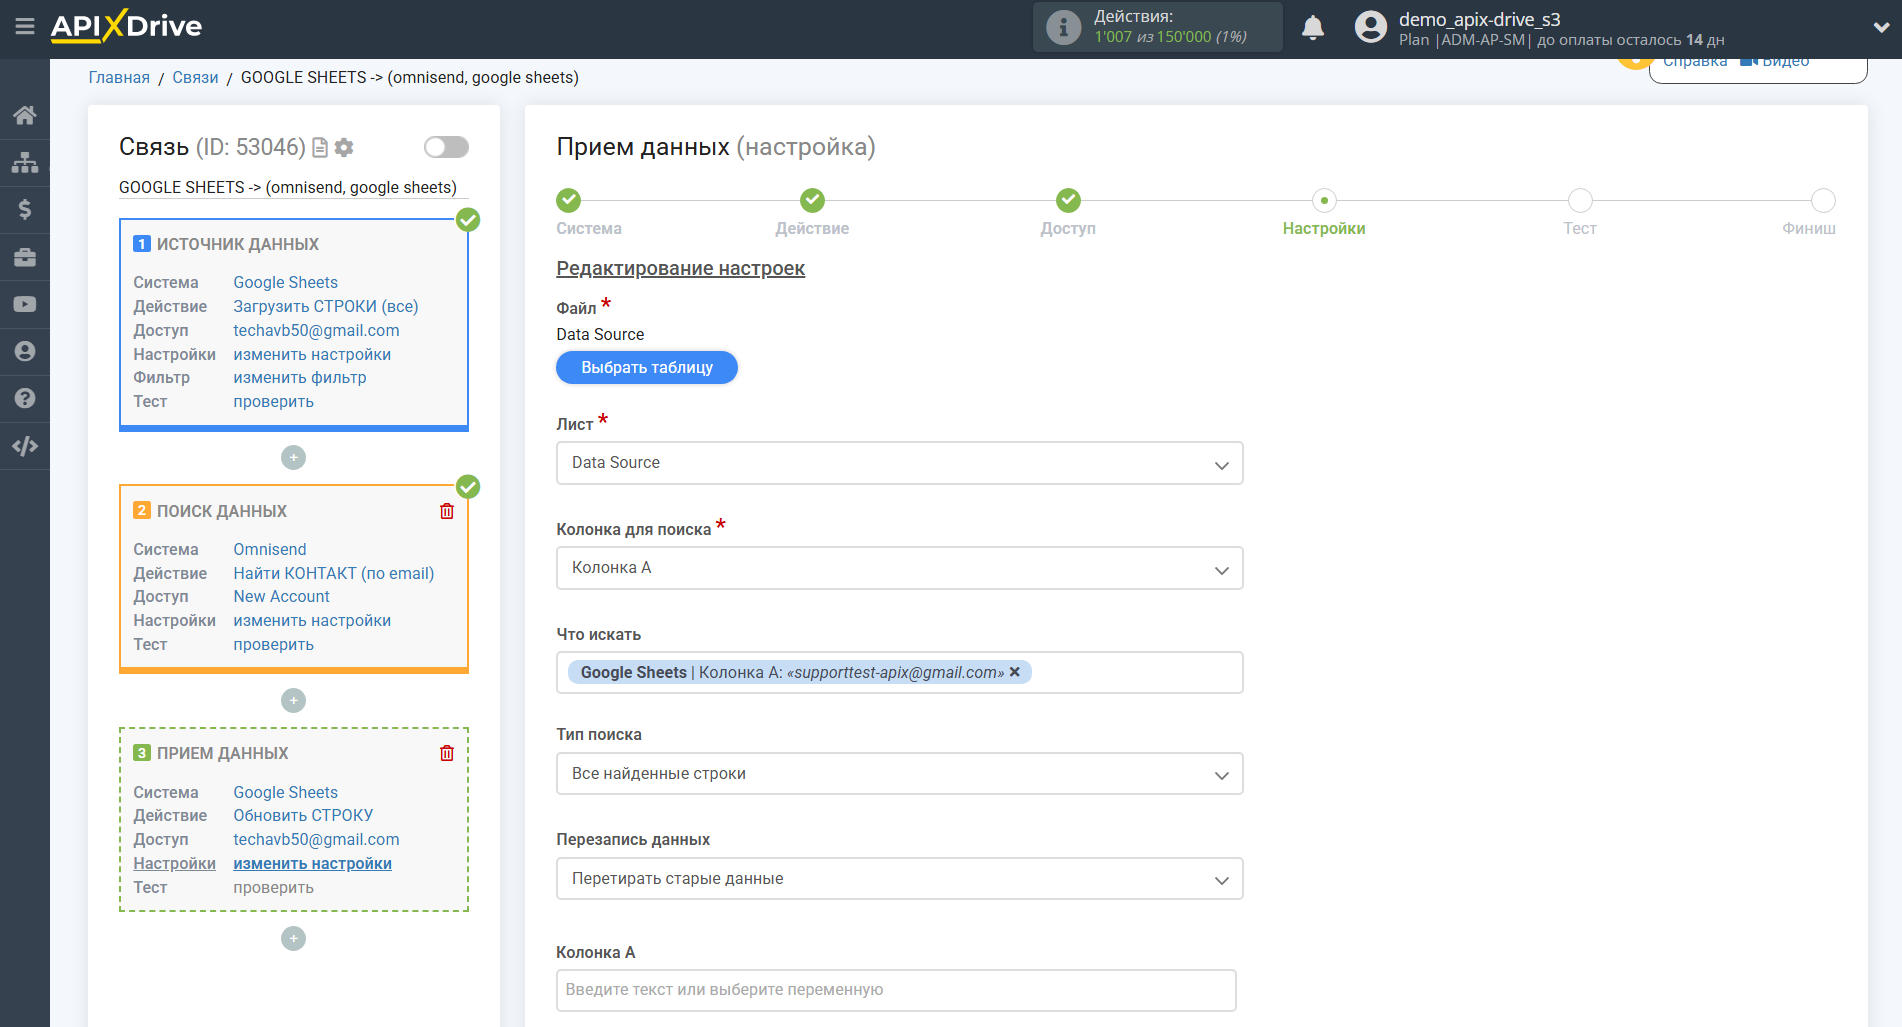Open the connections sitemap icon in sidebar

pyautogui.click(x=25, y=162)
